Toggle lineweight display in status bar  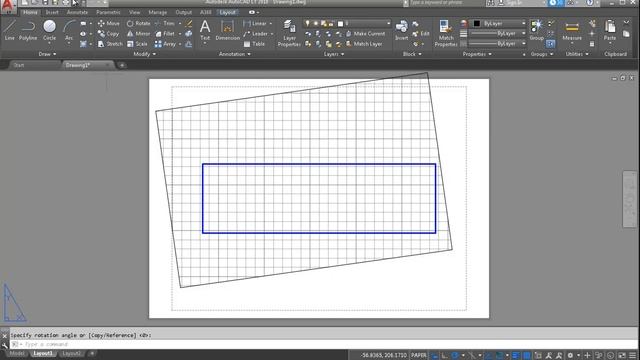[516, 356]
